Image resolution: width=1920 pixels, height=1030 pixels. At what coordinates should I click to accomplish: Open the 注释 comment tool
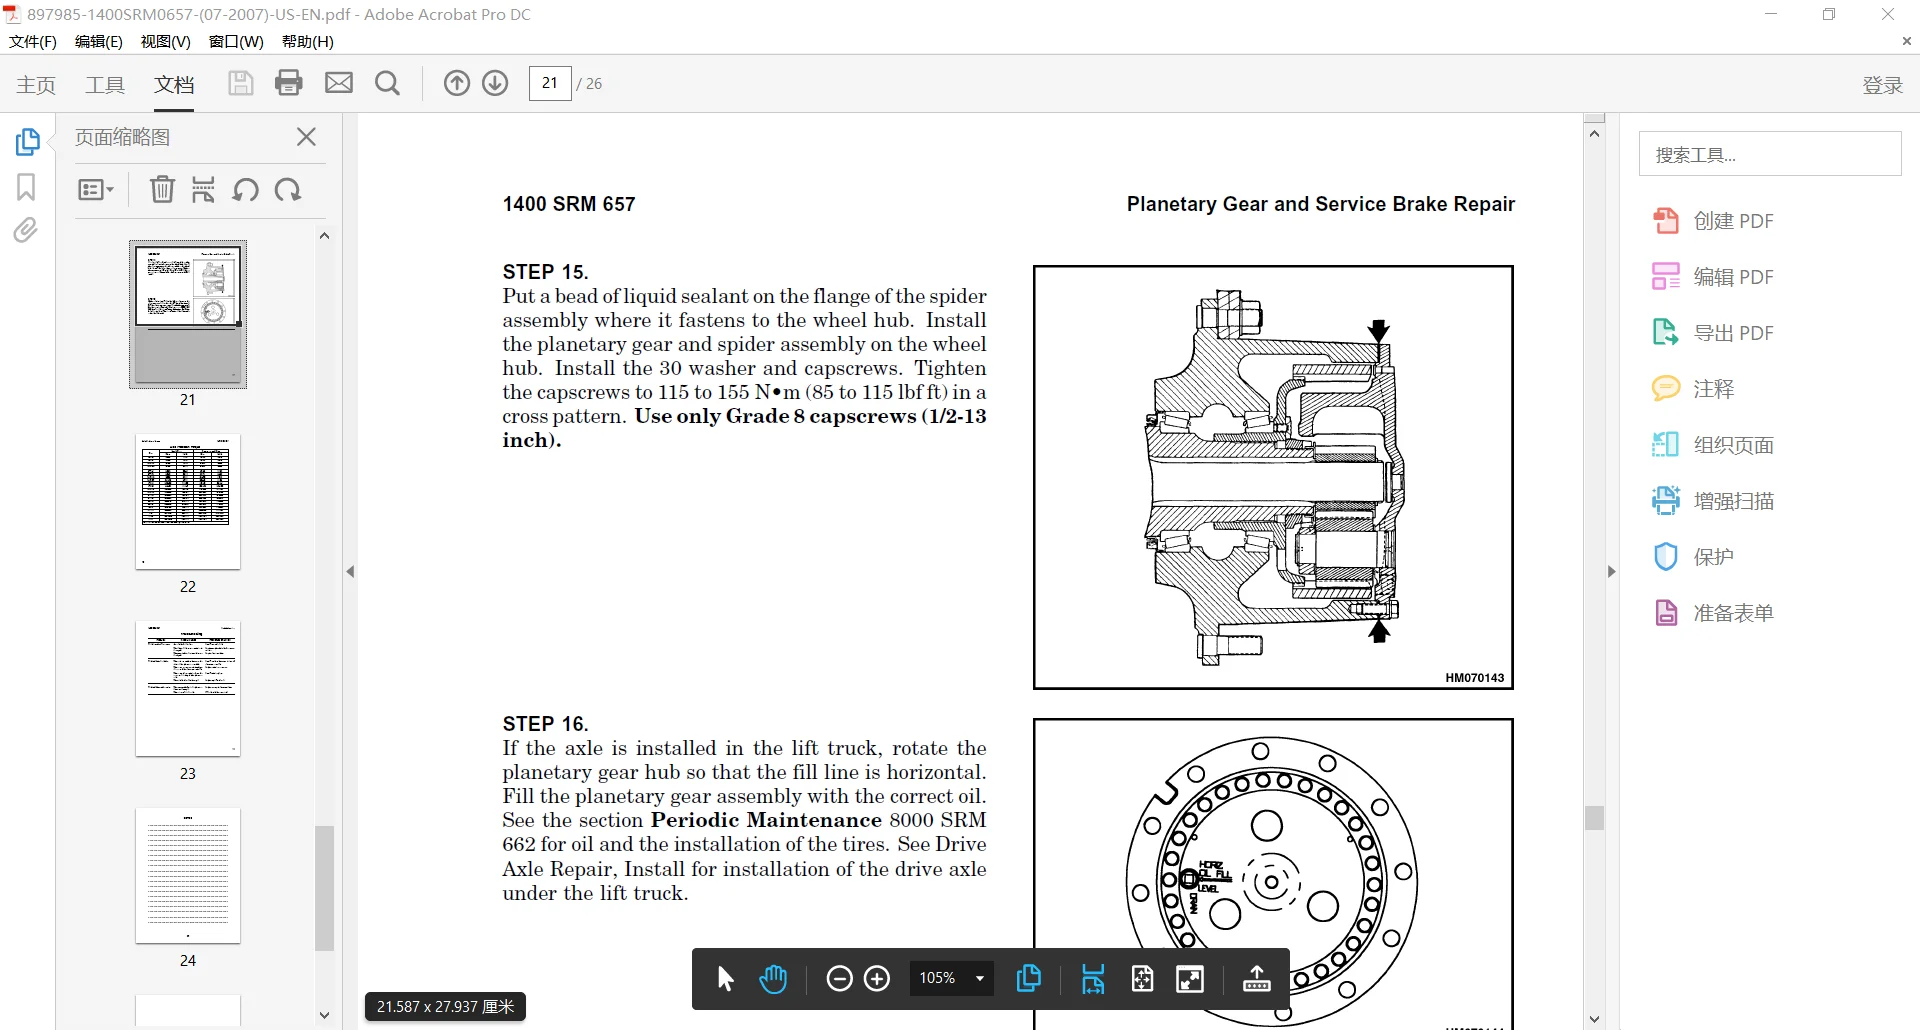click(x=1693, y=389)
